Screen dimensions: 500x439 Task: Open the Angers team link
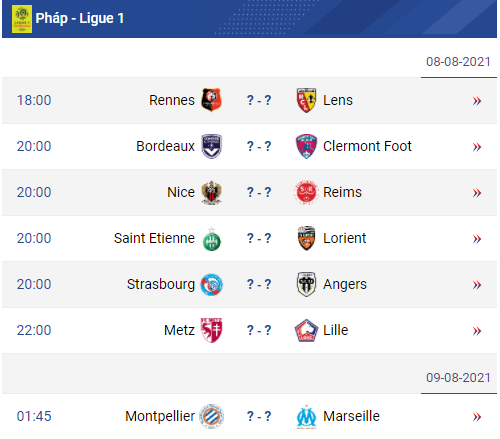coord(345,284)
